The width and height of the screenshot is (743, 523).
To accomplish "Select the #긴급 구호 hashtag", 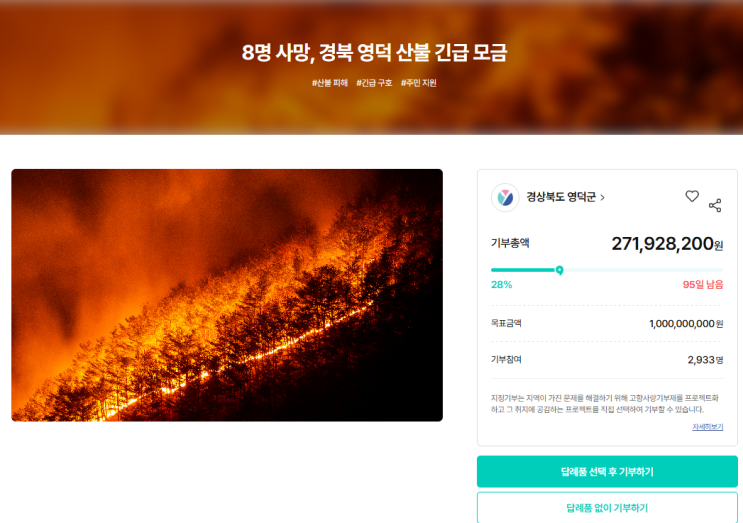I will tap(374, 83).
